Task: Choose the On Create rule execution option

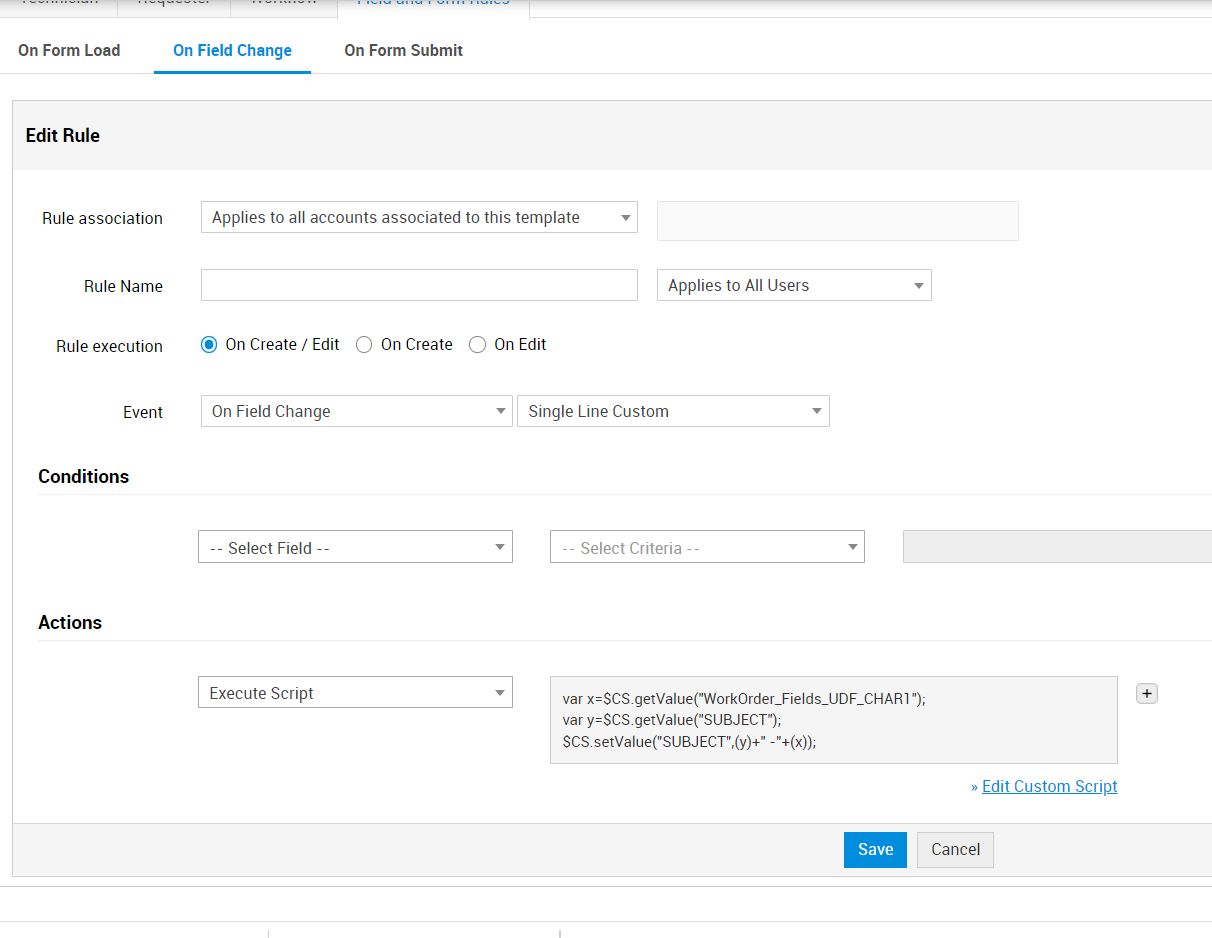Action: [364, 345]
